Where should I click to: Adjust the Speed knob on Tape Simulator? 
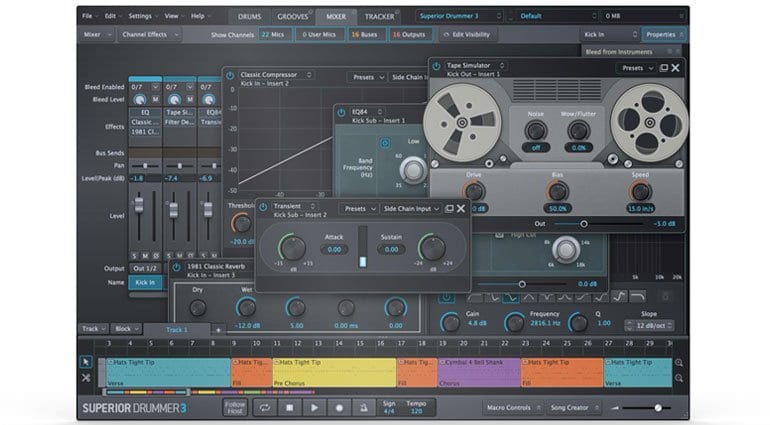[640, 191]
